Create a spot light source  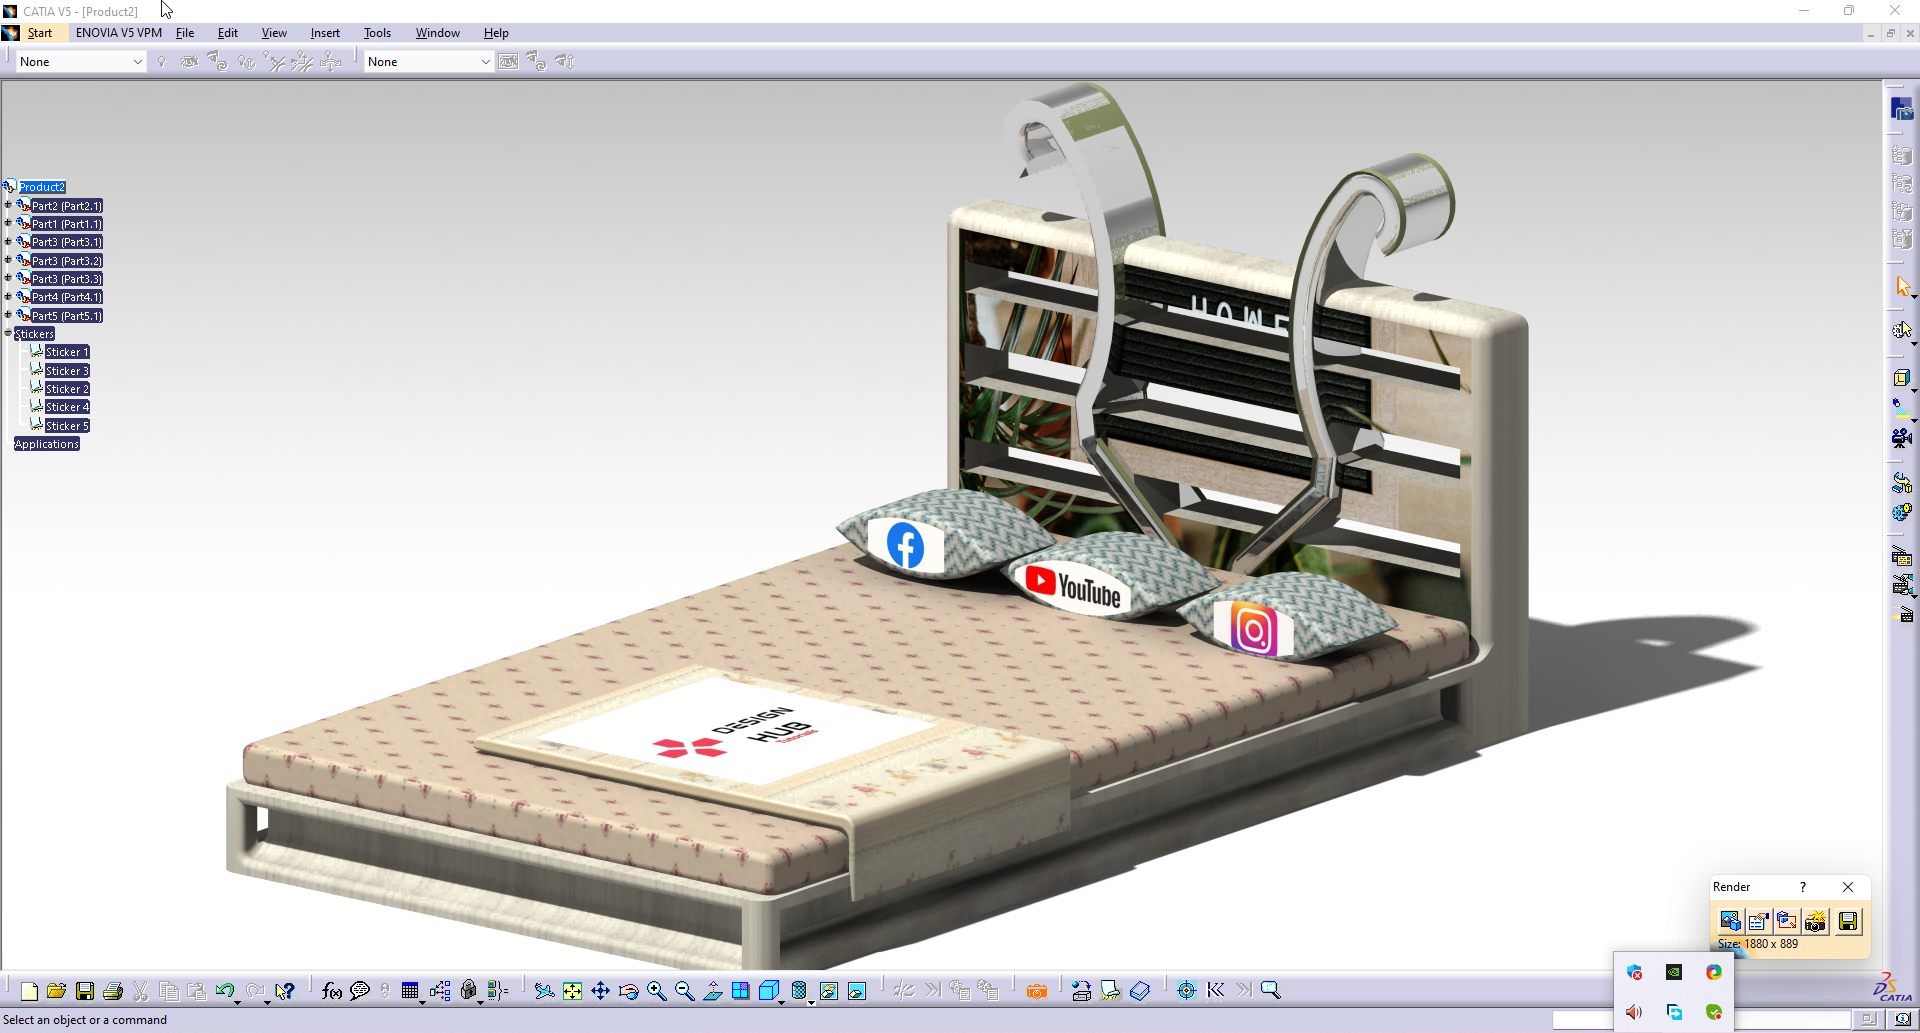[x=1902, y=407]
